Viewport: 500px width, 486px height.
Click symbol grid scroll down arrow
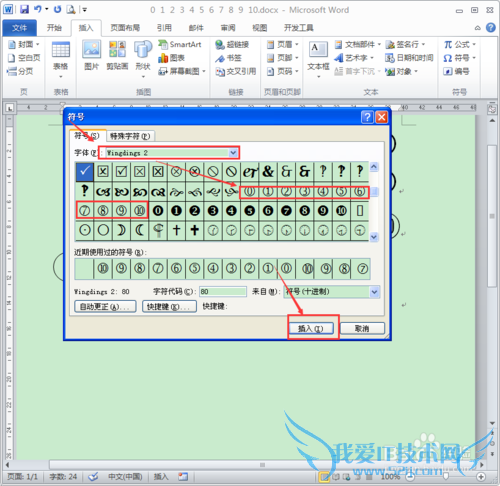click(x=374, y=237)
